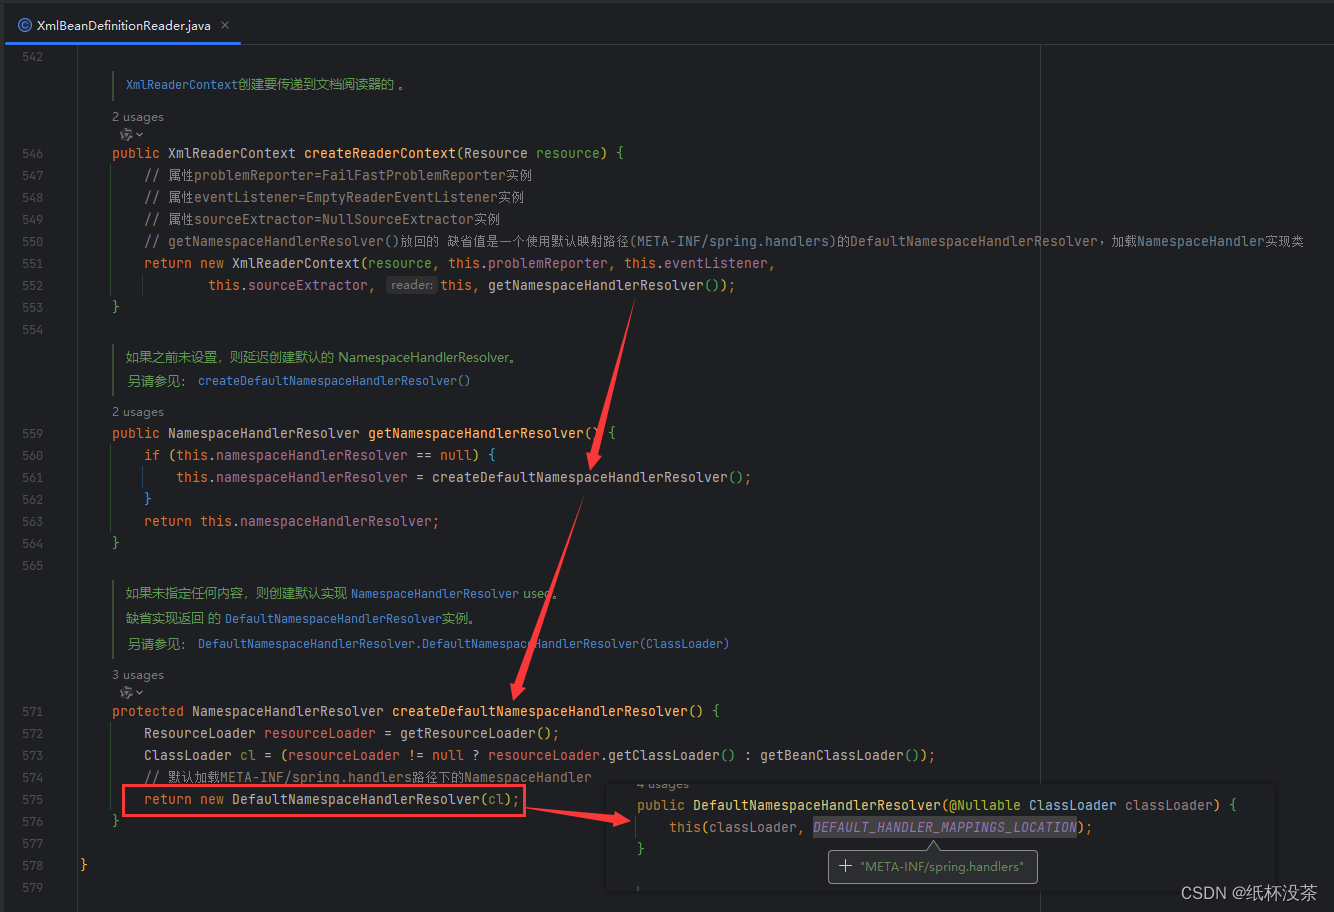Show the 2 usages hint above getNamespaceHandlerResolver

coord(138,412)
